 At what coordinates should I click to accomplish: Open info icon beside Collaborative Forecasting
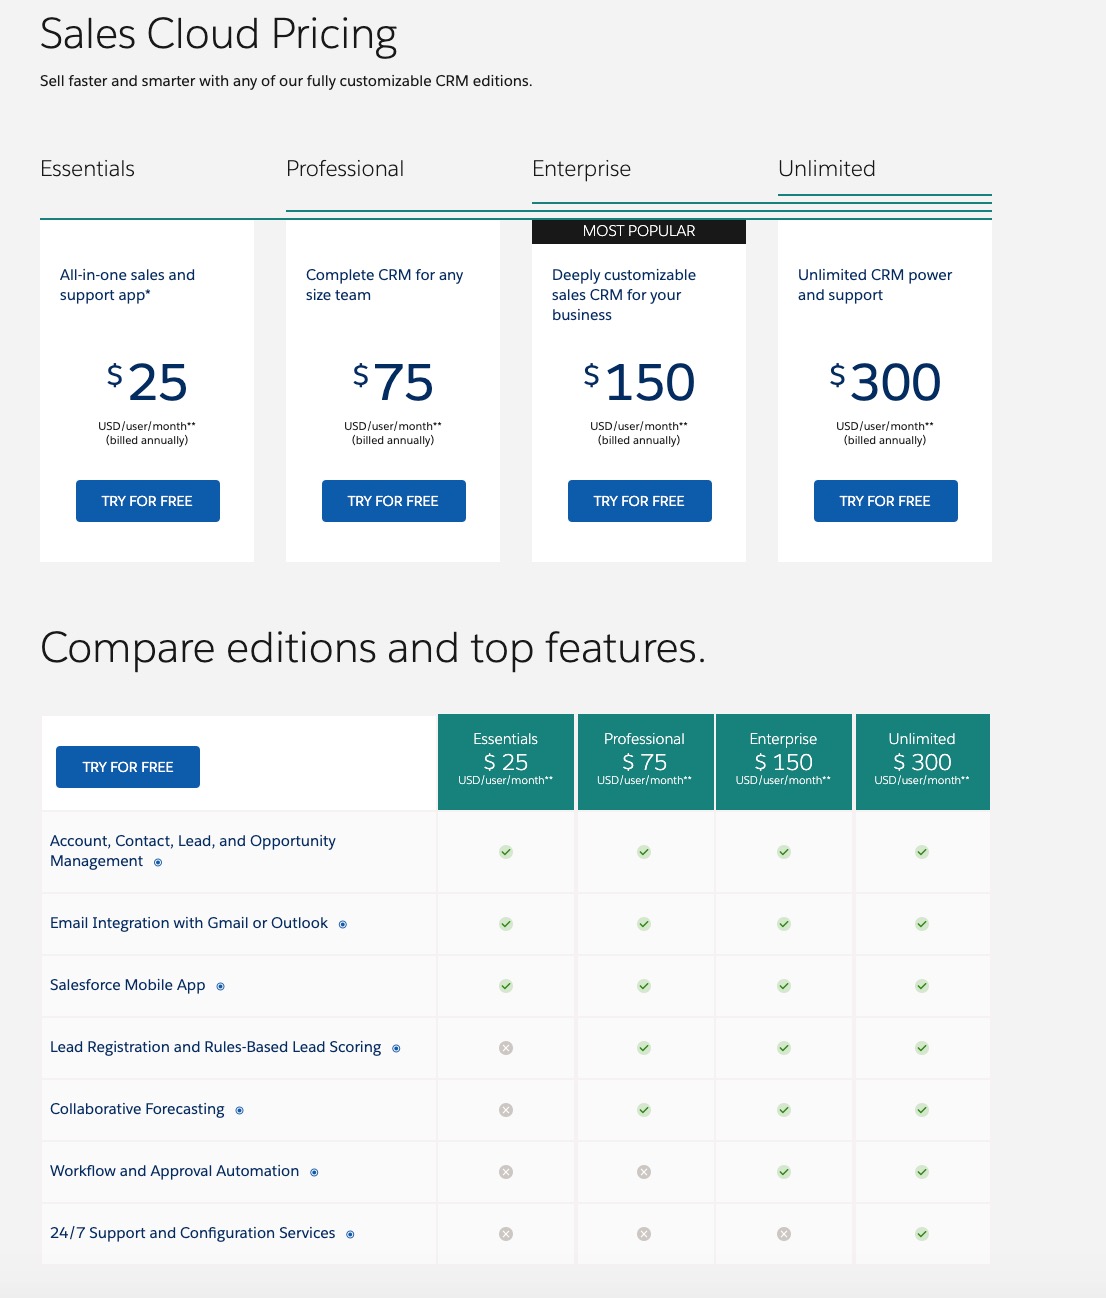239,1110
